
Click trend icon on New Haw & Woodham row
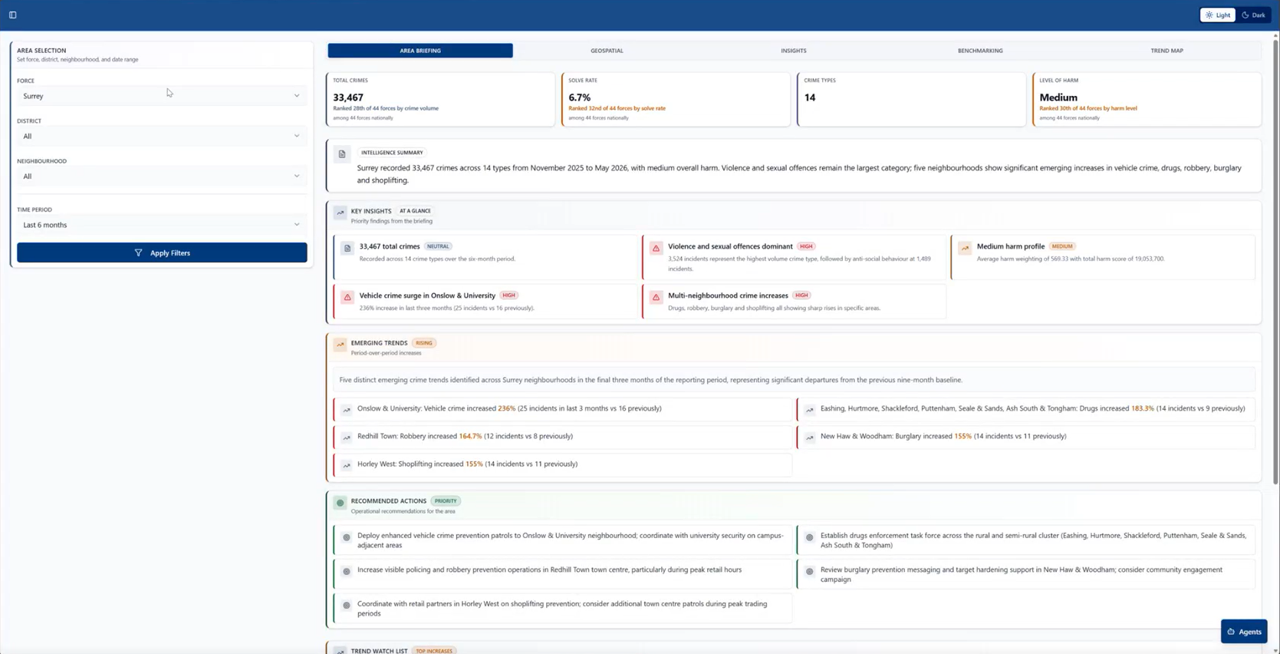tap(810, 437)
